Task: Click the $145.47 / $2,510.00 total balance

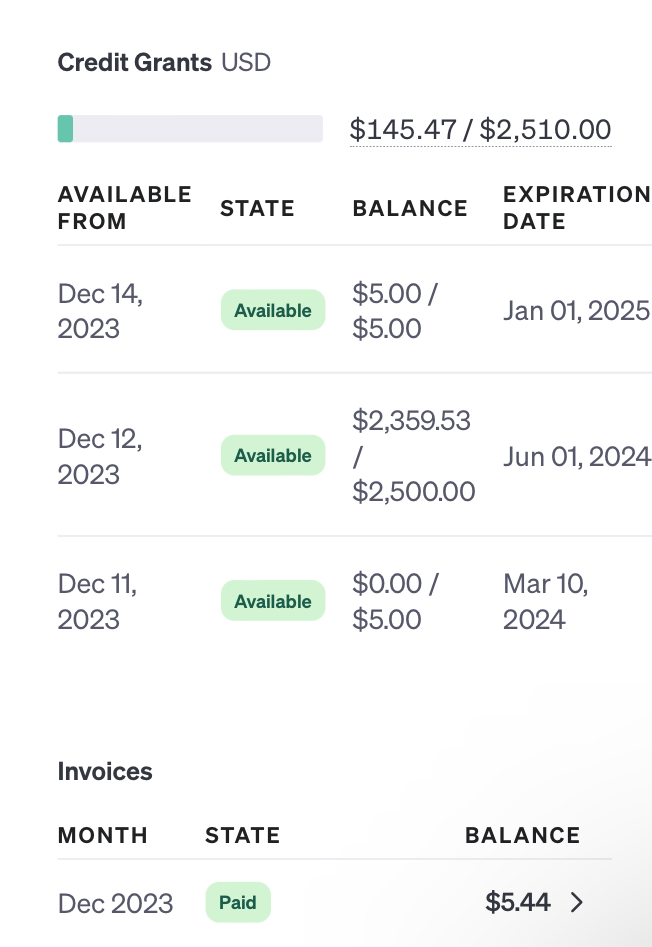Action: tap(481, 129)
